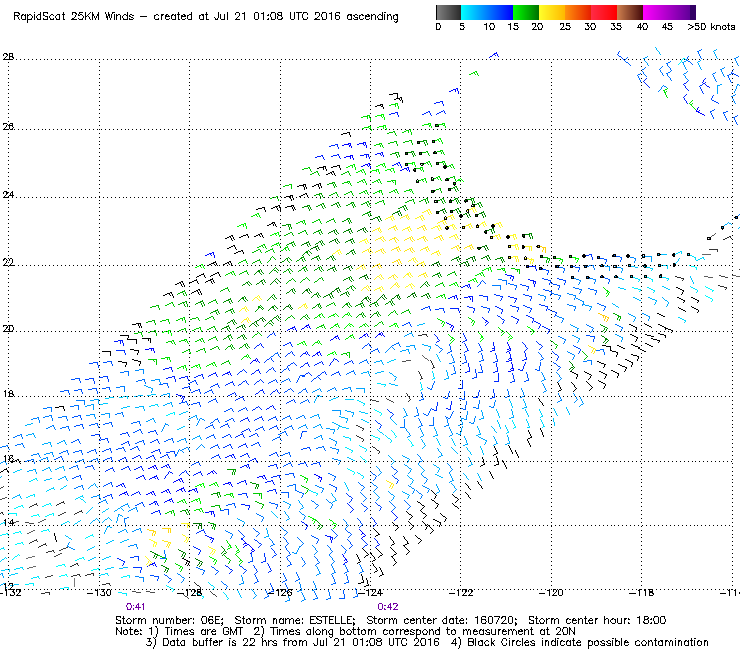Click the latitude label '28'
740x650 pixels.
[x=8, y=57]
